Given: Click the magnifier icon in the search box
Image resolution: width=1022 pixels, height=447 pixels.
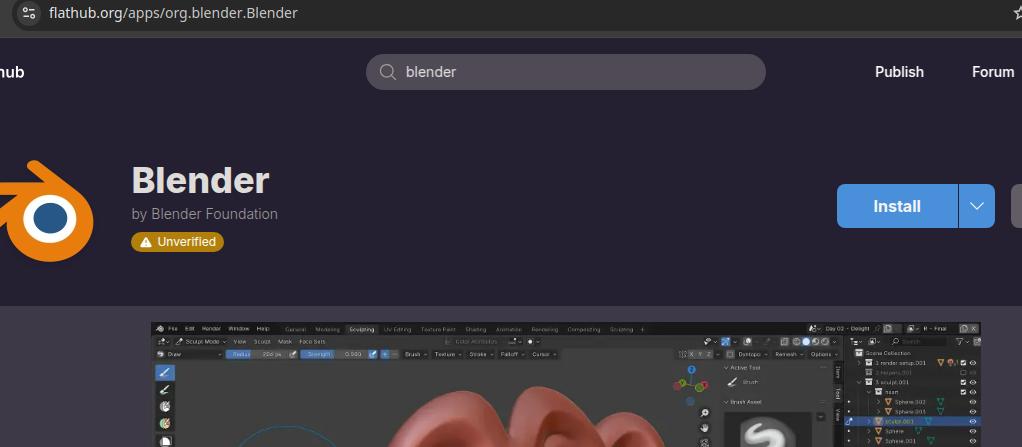Looking at the screenshot, I should pyautogui.click(x=388, y=72).
